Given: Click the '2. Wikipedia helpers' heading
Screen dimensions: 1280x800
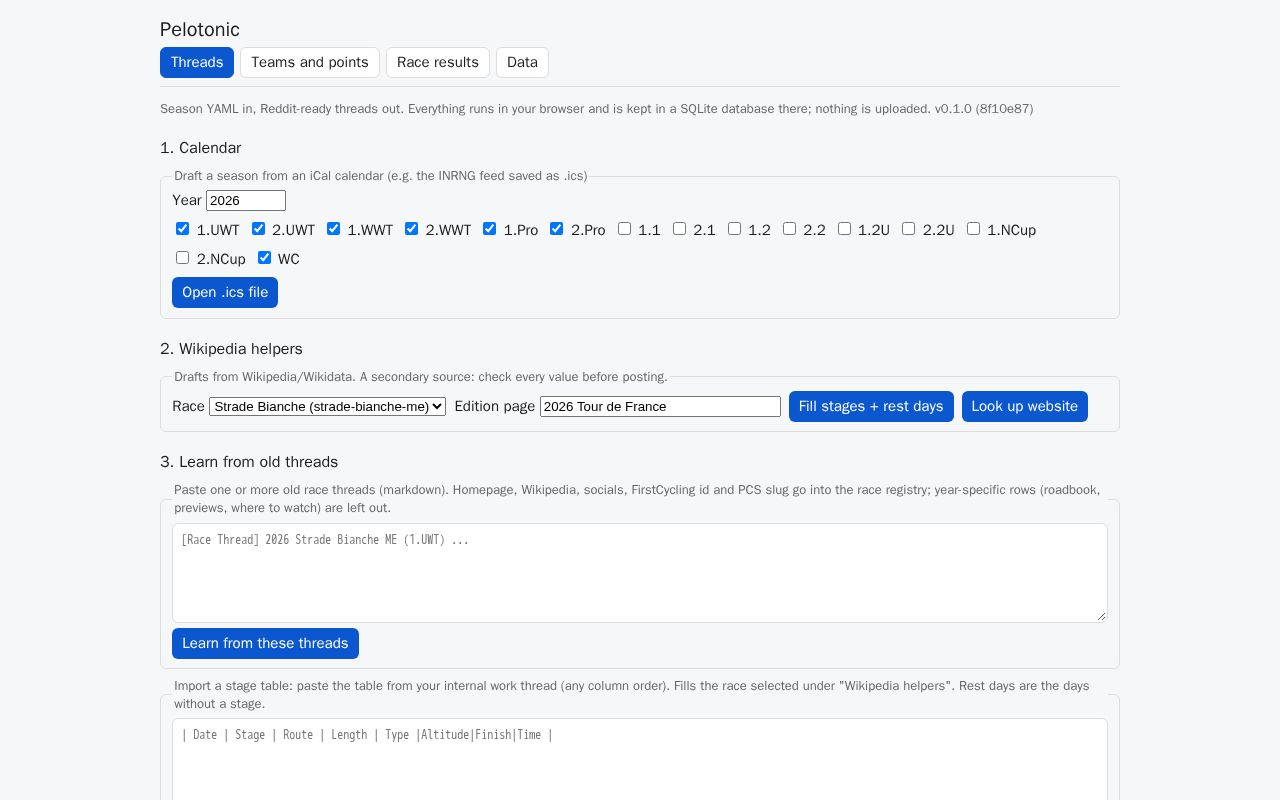Looking at the screenshot, I should [x=231, y=349].
